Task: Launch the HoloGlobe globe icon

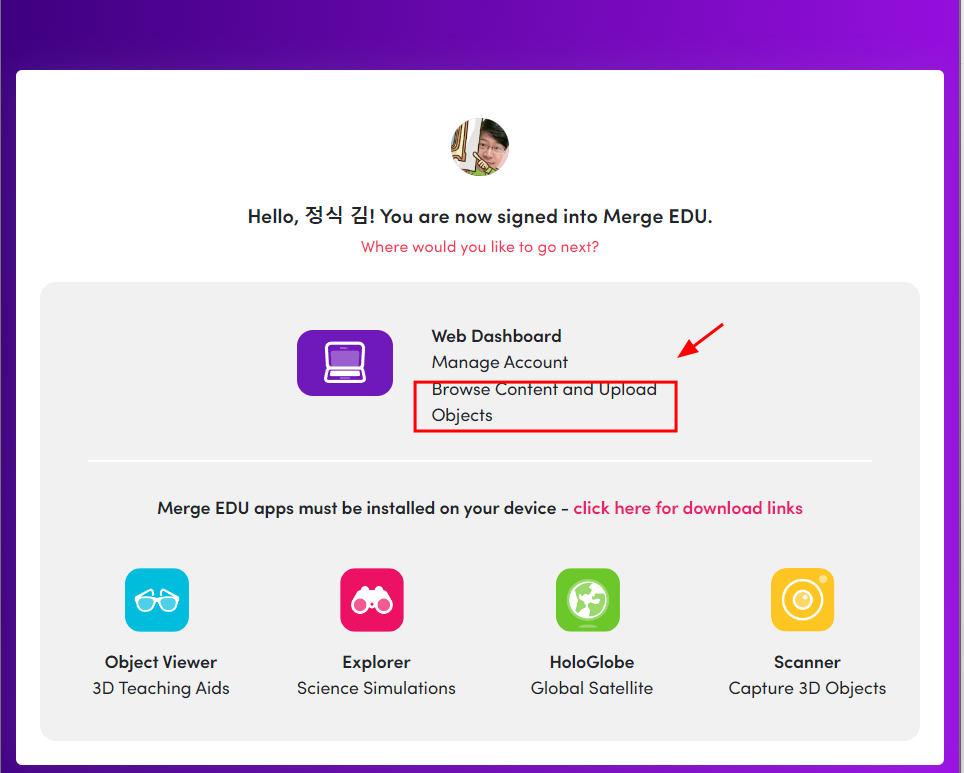Action: 588,600
